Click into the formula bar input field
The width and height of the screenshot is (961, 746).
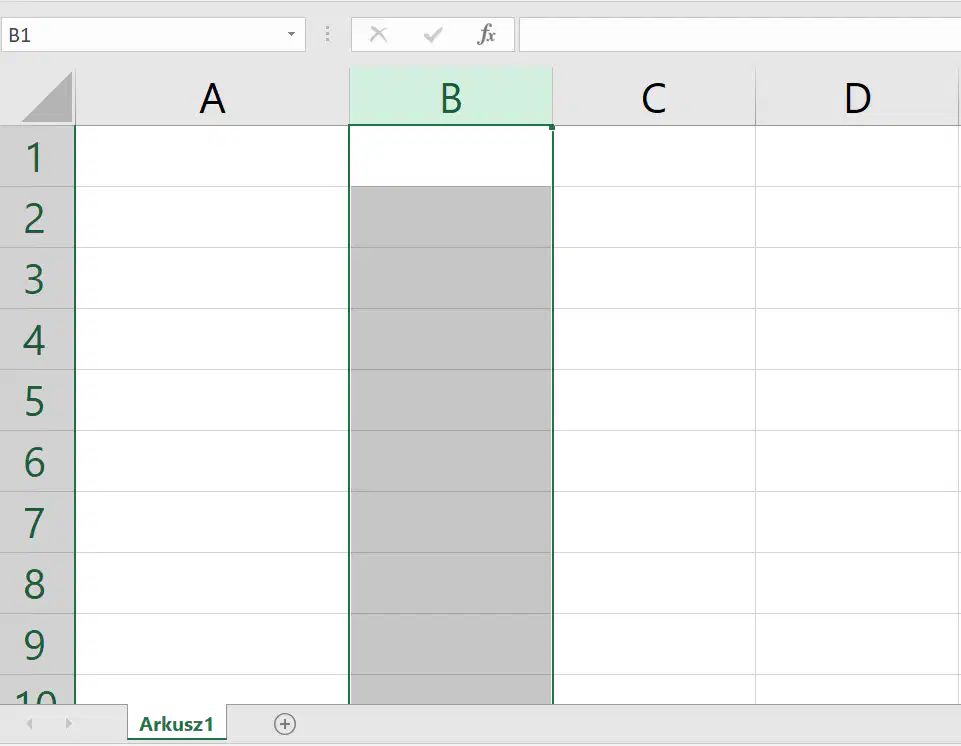pyautogui.click(x=740, y=34)
